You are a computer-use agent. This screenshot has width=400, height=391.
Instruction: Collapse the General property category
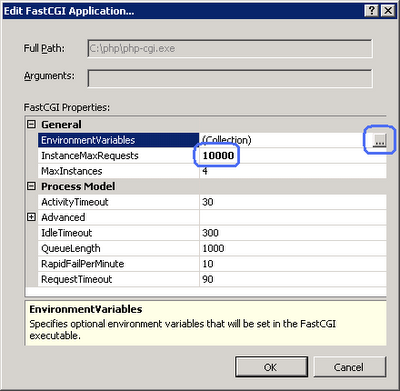(31, 124)
